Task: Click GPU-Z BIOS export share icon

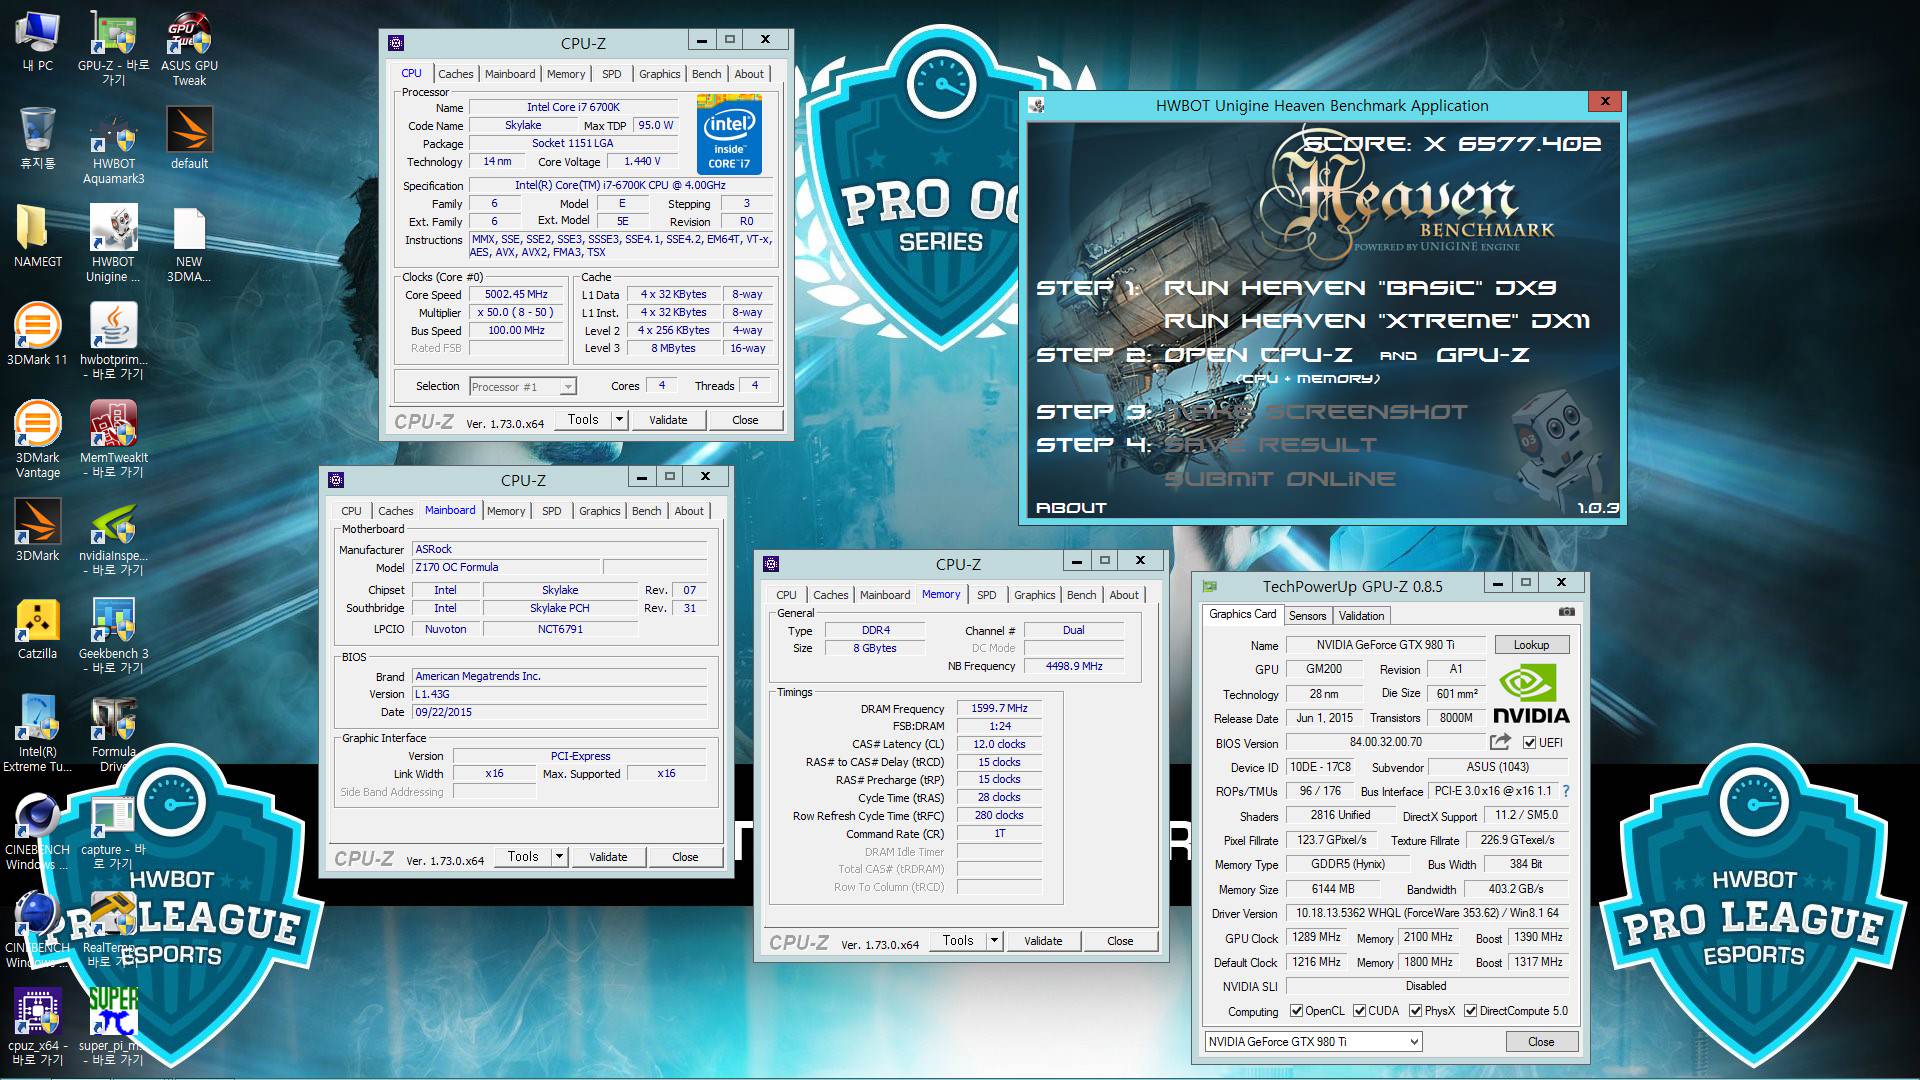Action: [1499, 742]
